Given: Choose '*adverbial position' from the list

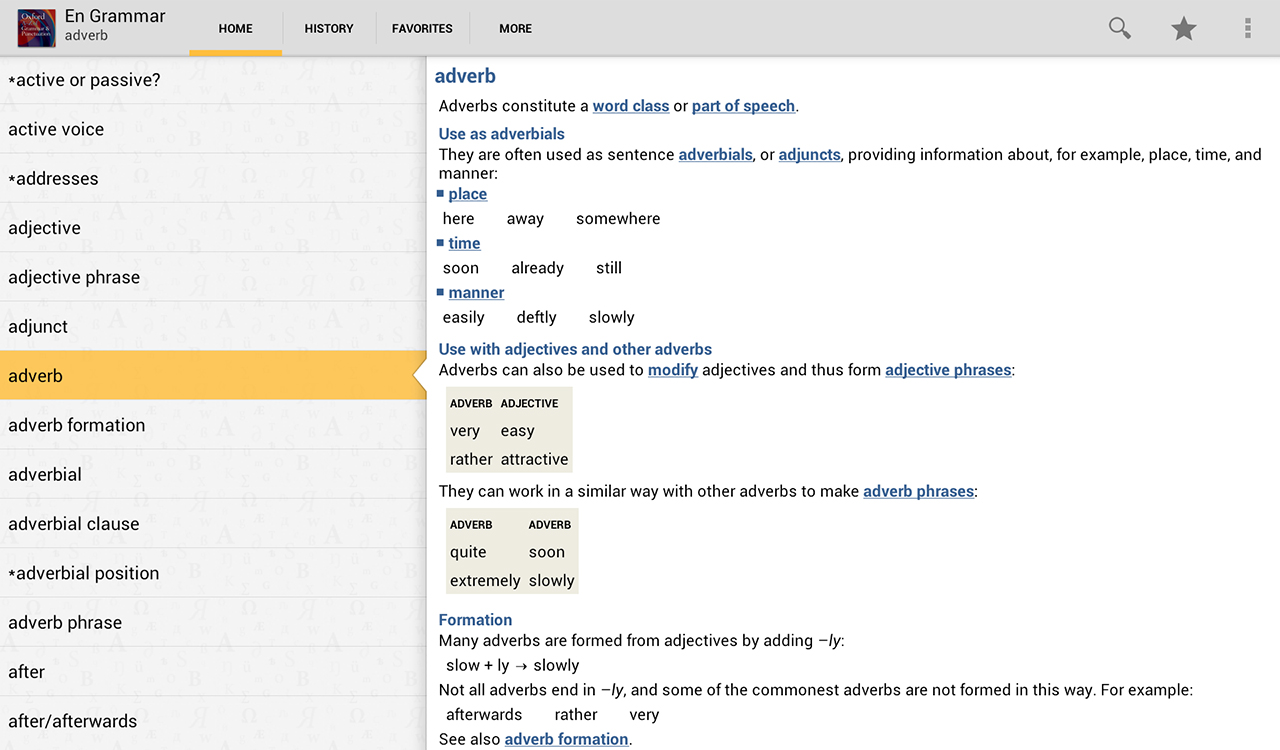Looking at the screenshot, I should coord(84,573).
